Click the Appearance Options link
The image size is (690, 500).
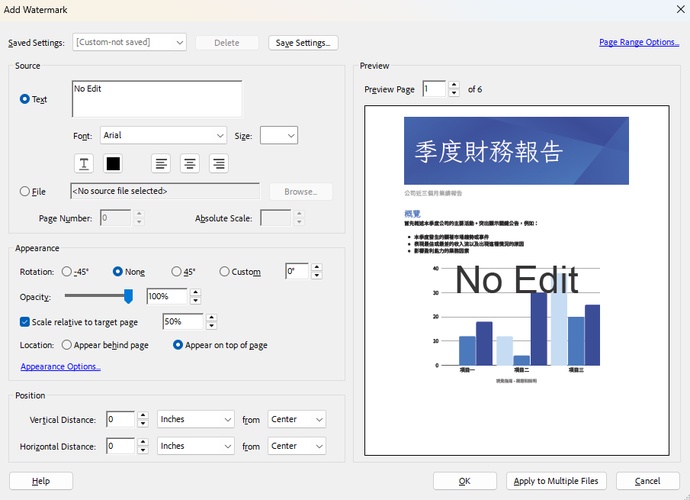(x=61, y=367)
